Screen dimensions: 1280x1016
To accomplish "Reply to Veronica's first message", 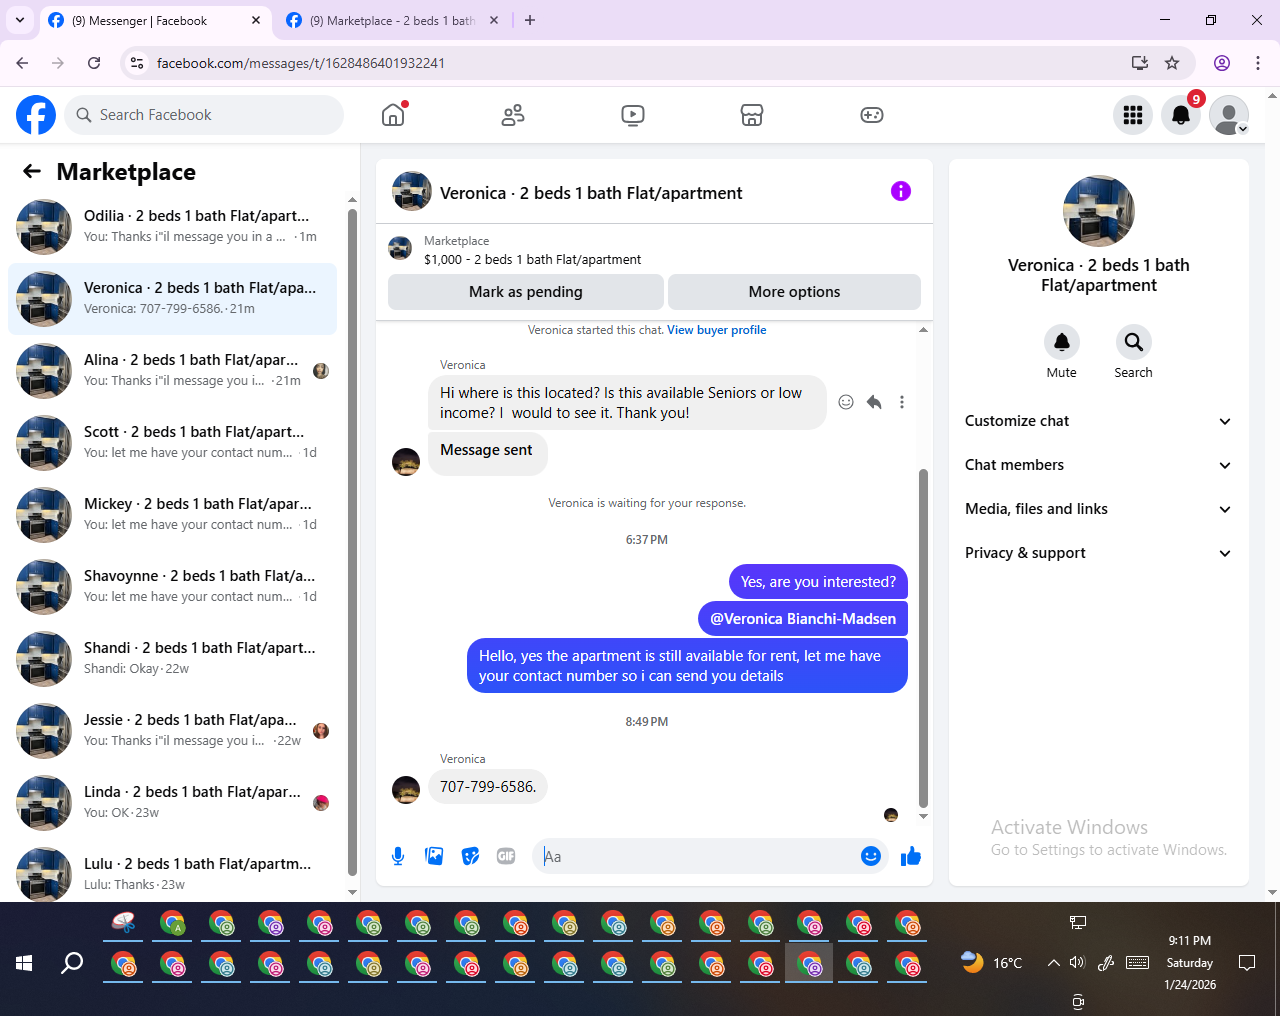I will 874,402.
